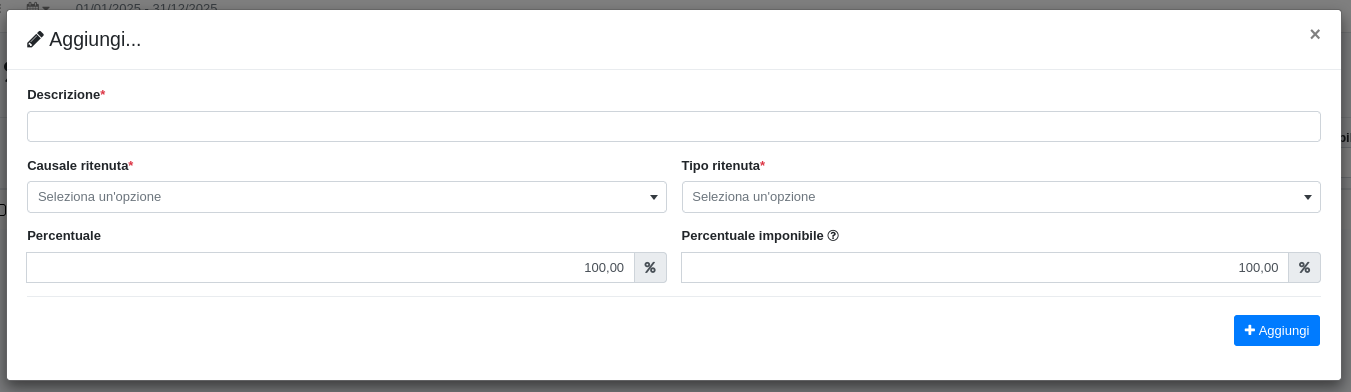Click the Percentuale imponibile label text
Screen dimensions: 1351x392
point(753,236)
